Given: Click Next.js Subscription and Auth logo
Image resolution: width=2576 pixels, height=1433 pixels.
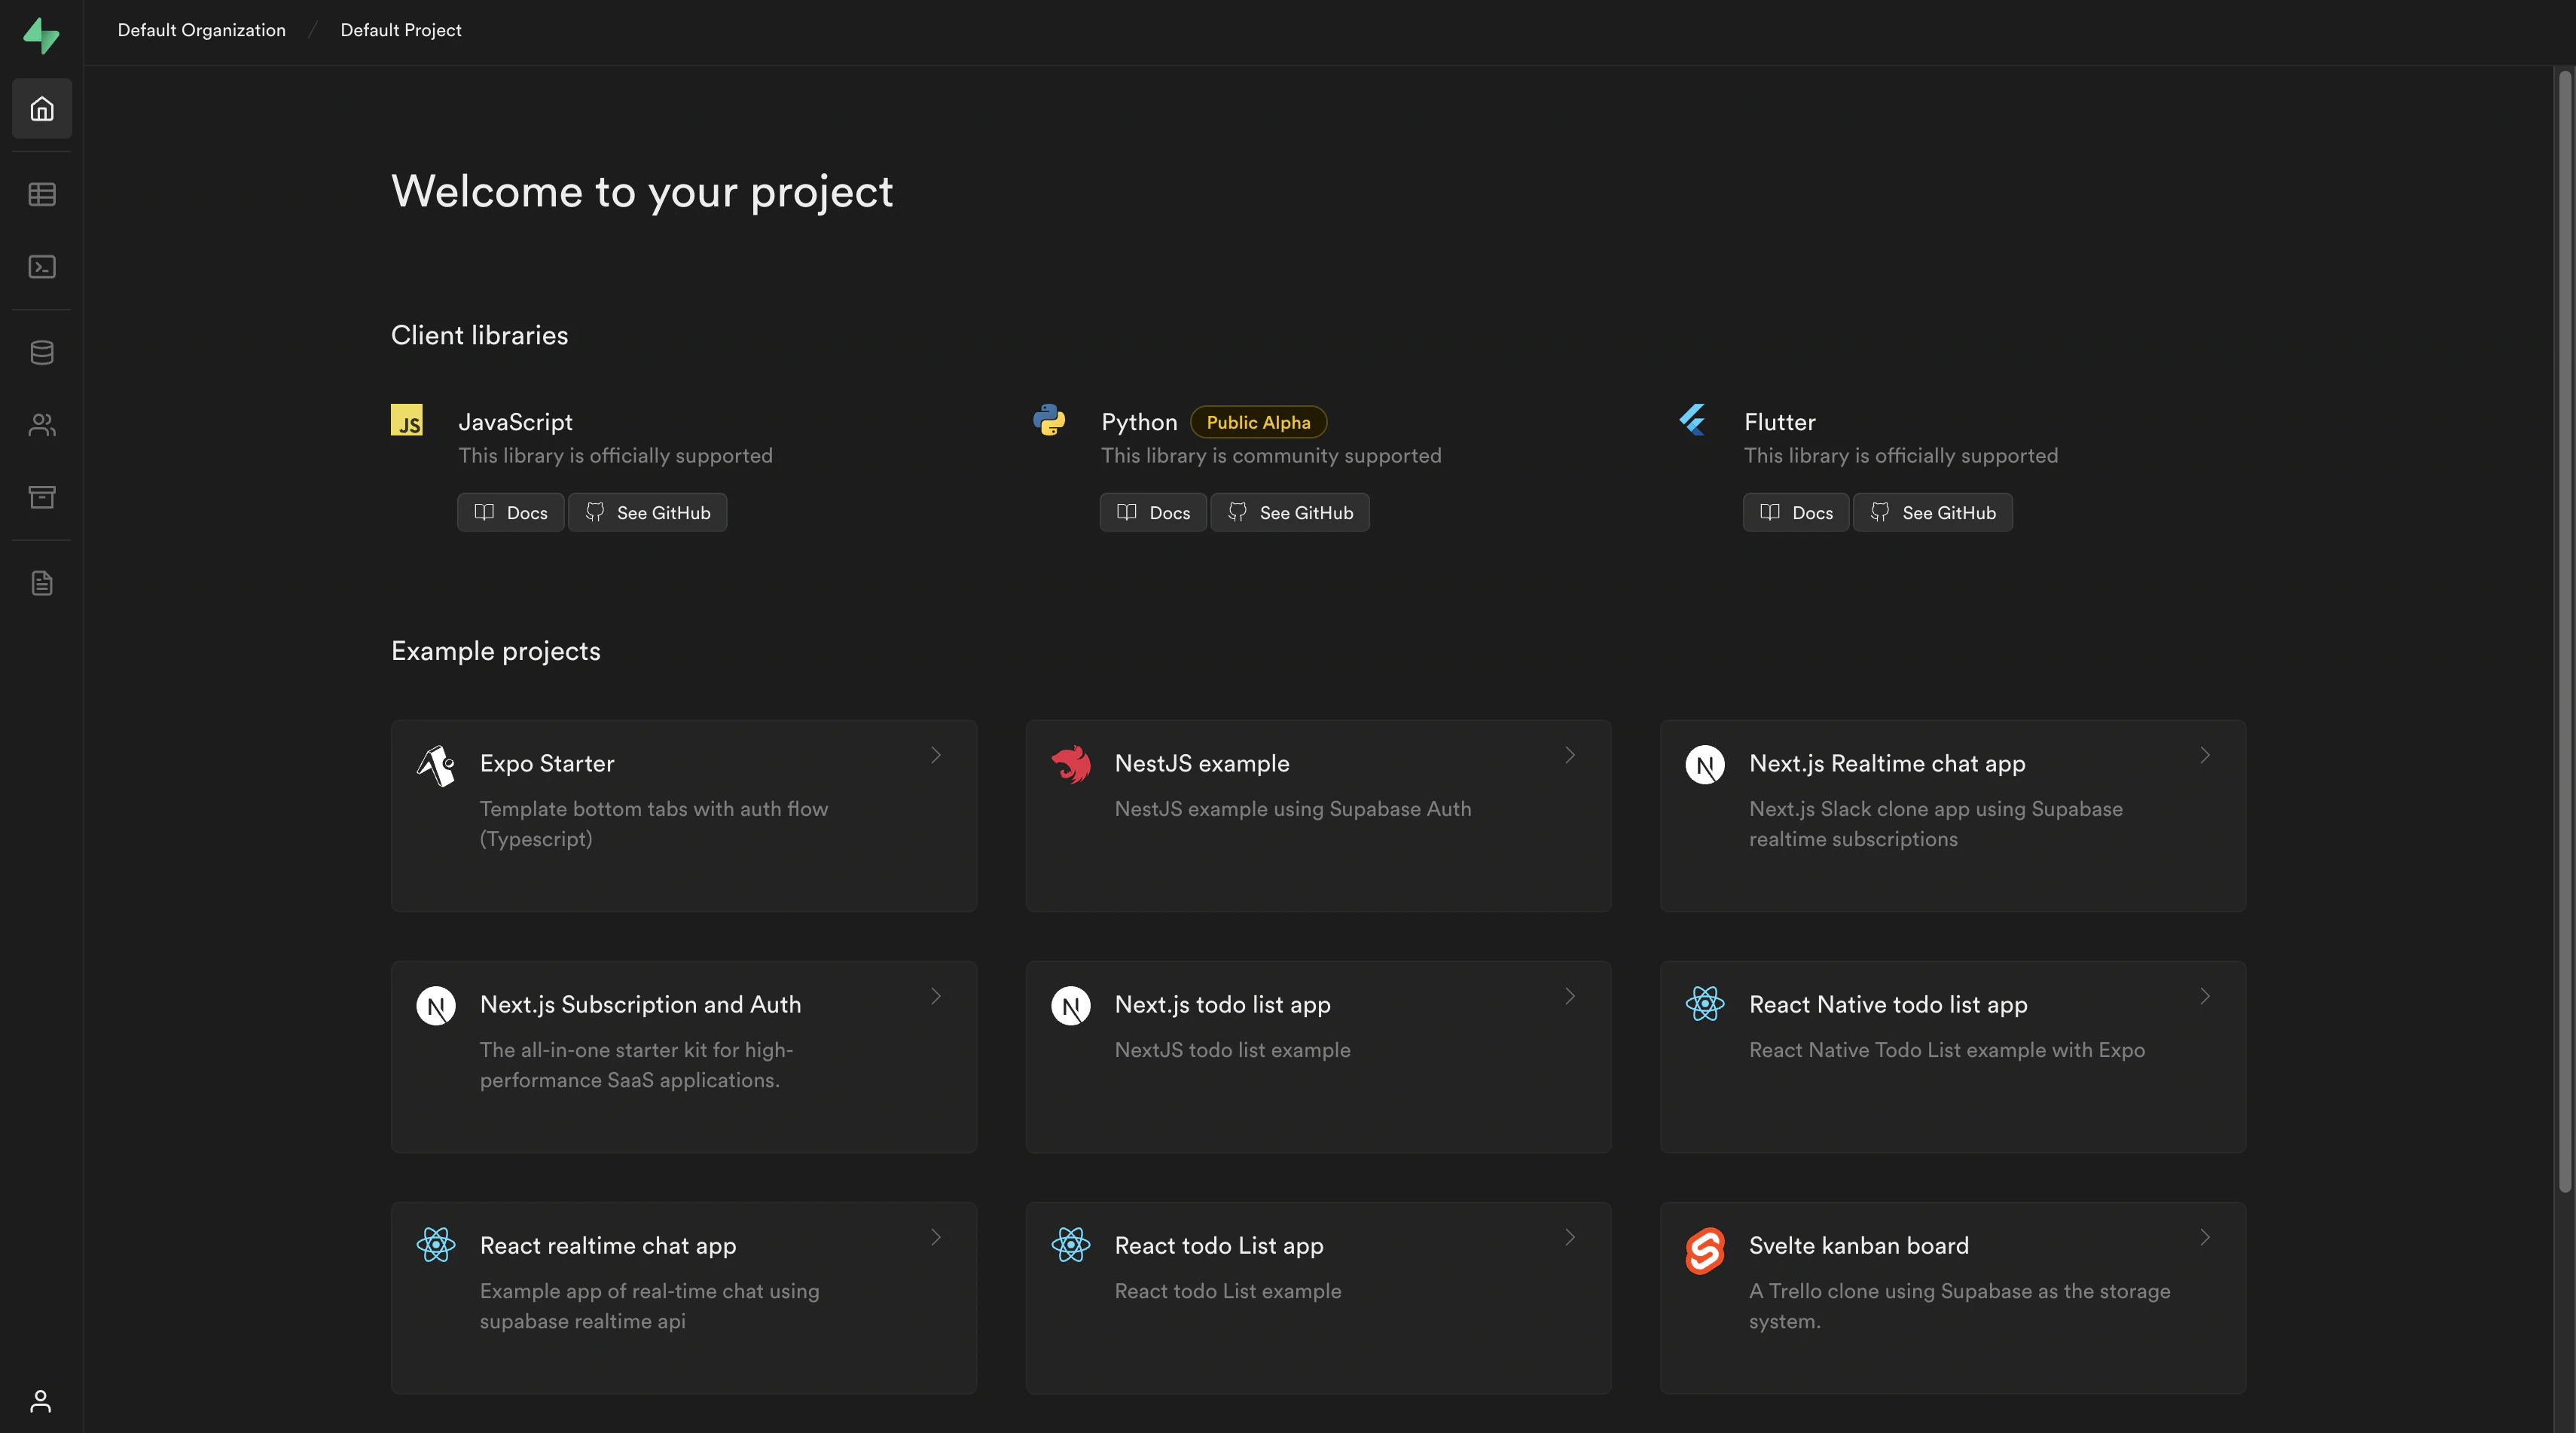Looking at the screenshot, I should [436, 1006].
